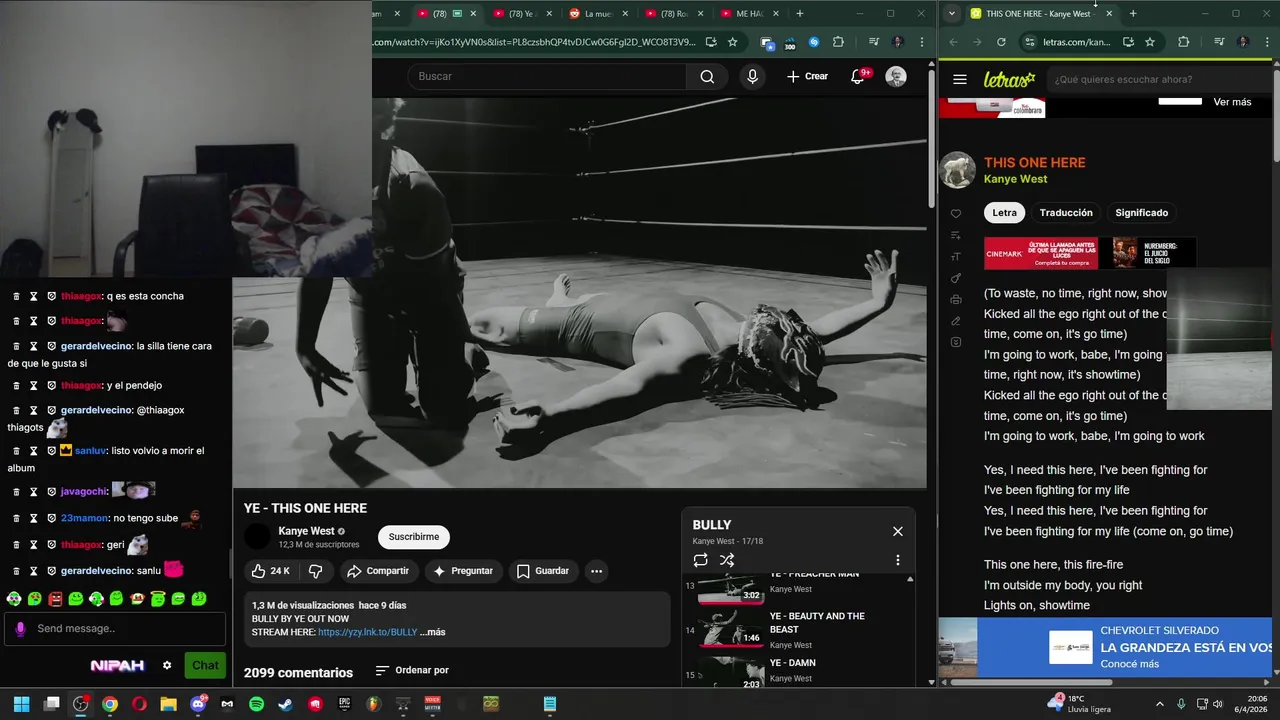This screenshot has height=720, width=1280.
Task: Open Epic Games Launcher from taskbar
Action: (344, 704)
